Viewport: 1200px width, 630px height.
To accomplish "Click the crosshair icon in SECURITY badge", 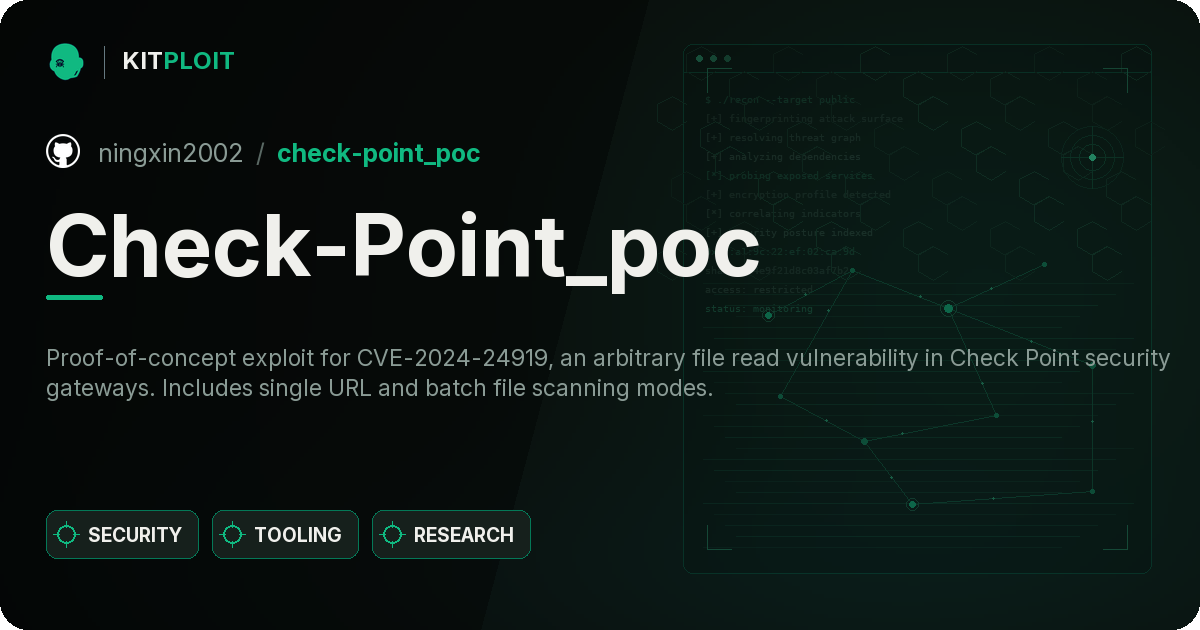I will [67, 535].
